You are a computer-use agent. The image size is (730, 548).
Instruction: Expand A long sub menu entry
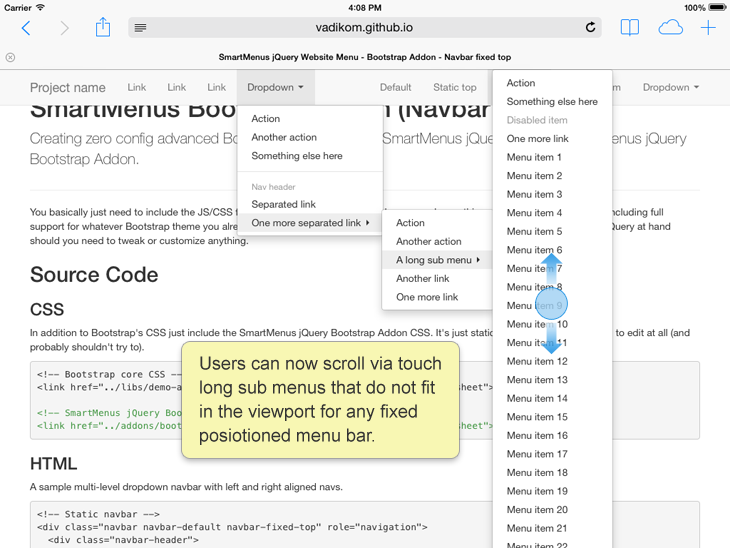point(437,260)
